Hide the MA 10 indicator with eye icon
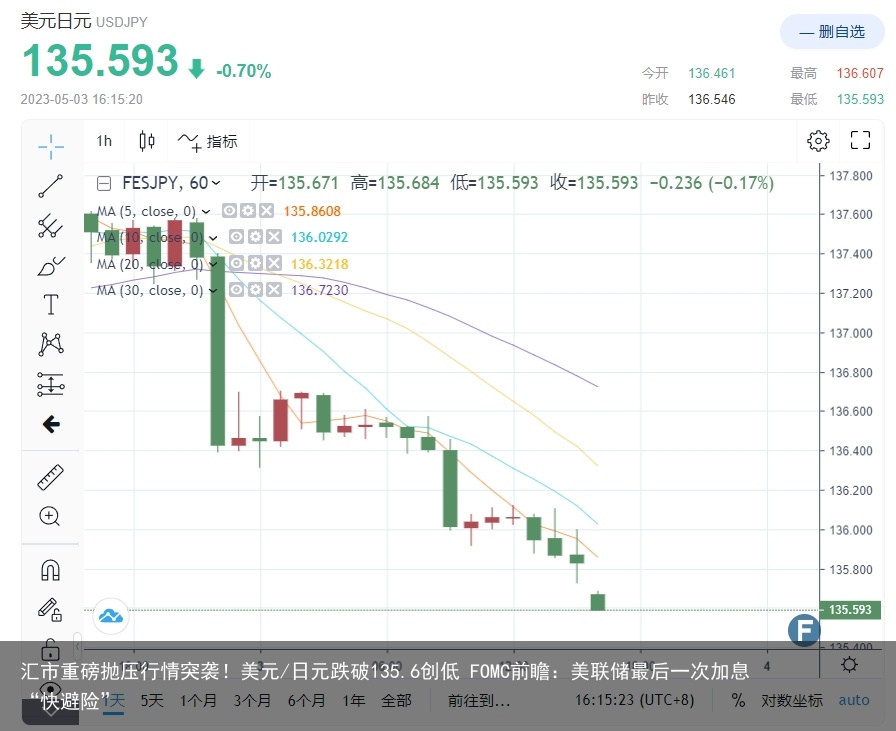Viewport: 896px width, 731px height. pyautogui.click(x=237, y=237)
